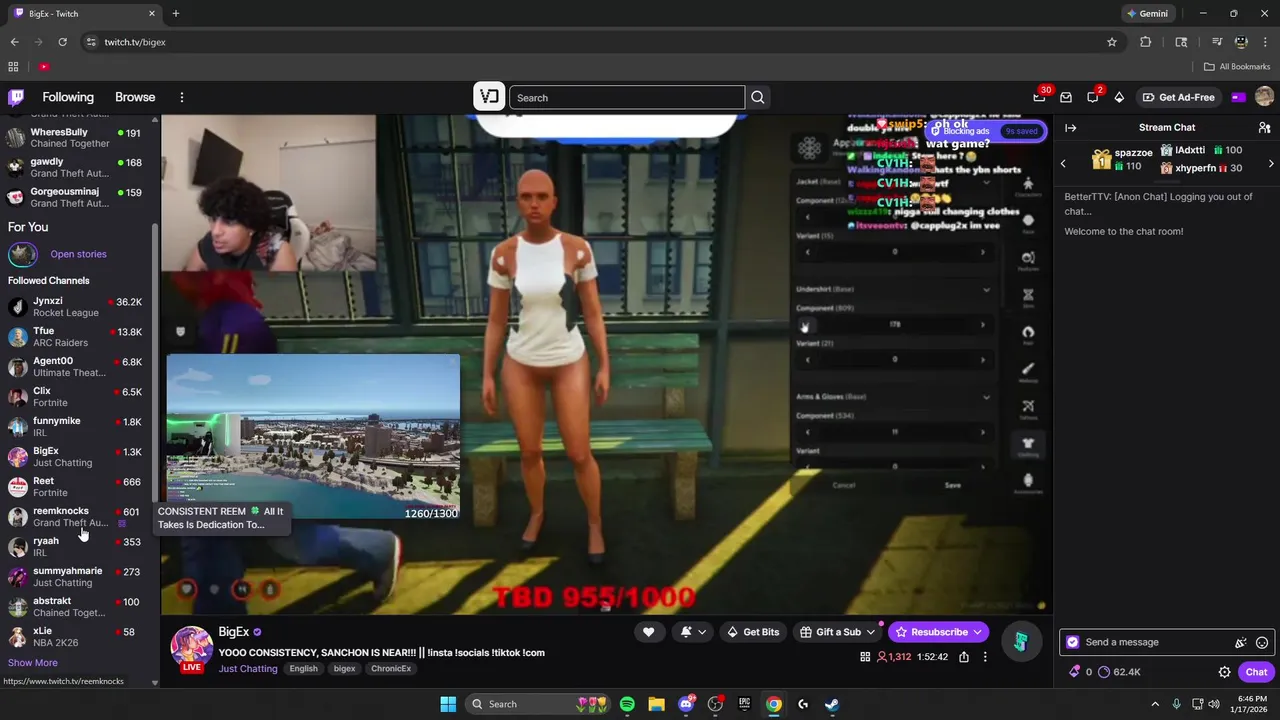Screen dimensions: 1280x720
Task: Open a new browser tab
Action: [x=176, y=14]
